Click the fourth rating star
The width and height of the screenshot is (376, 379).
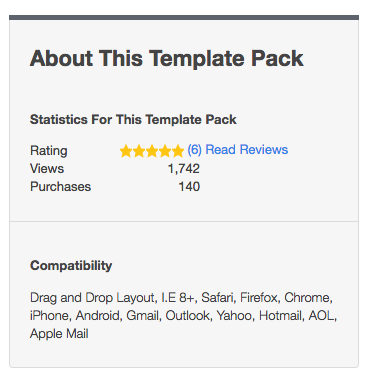point(165,151)
